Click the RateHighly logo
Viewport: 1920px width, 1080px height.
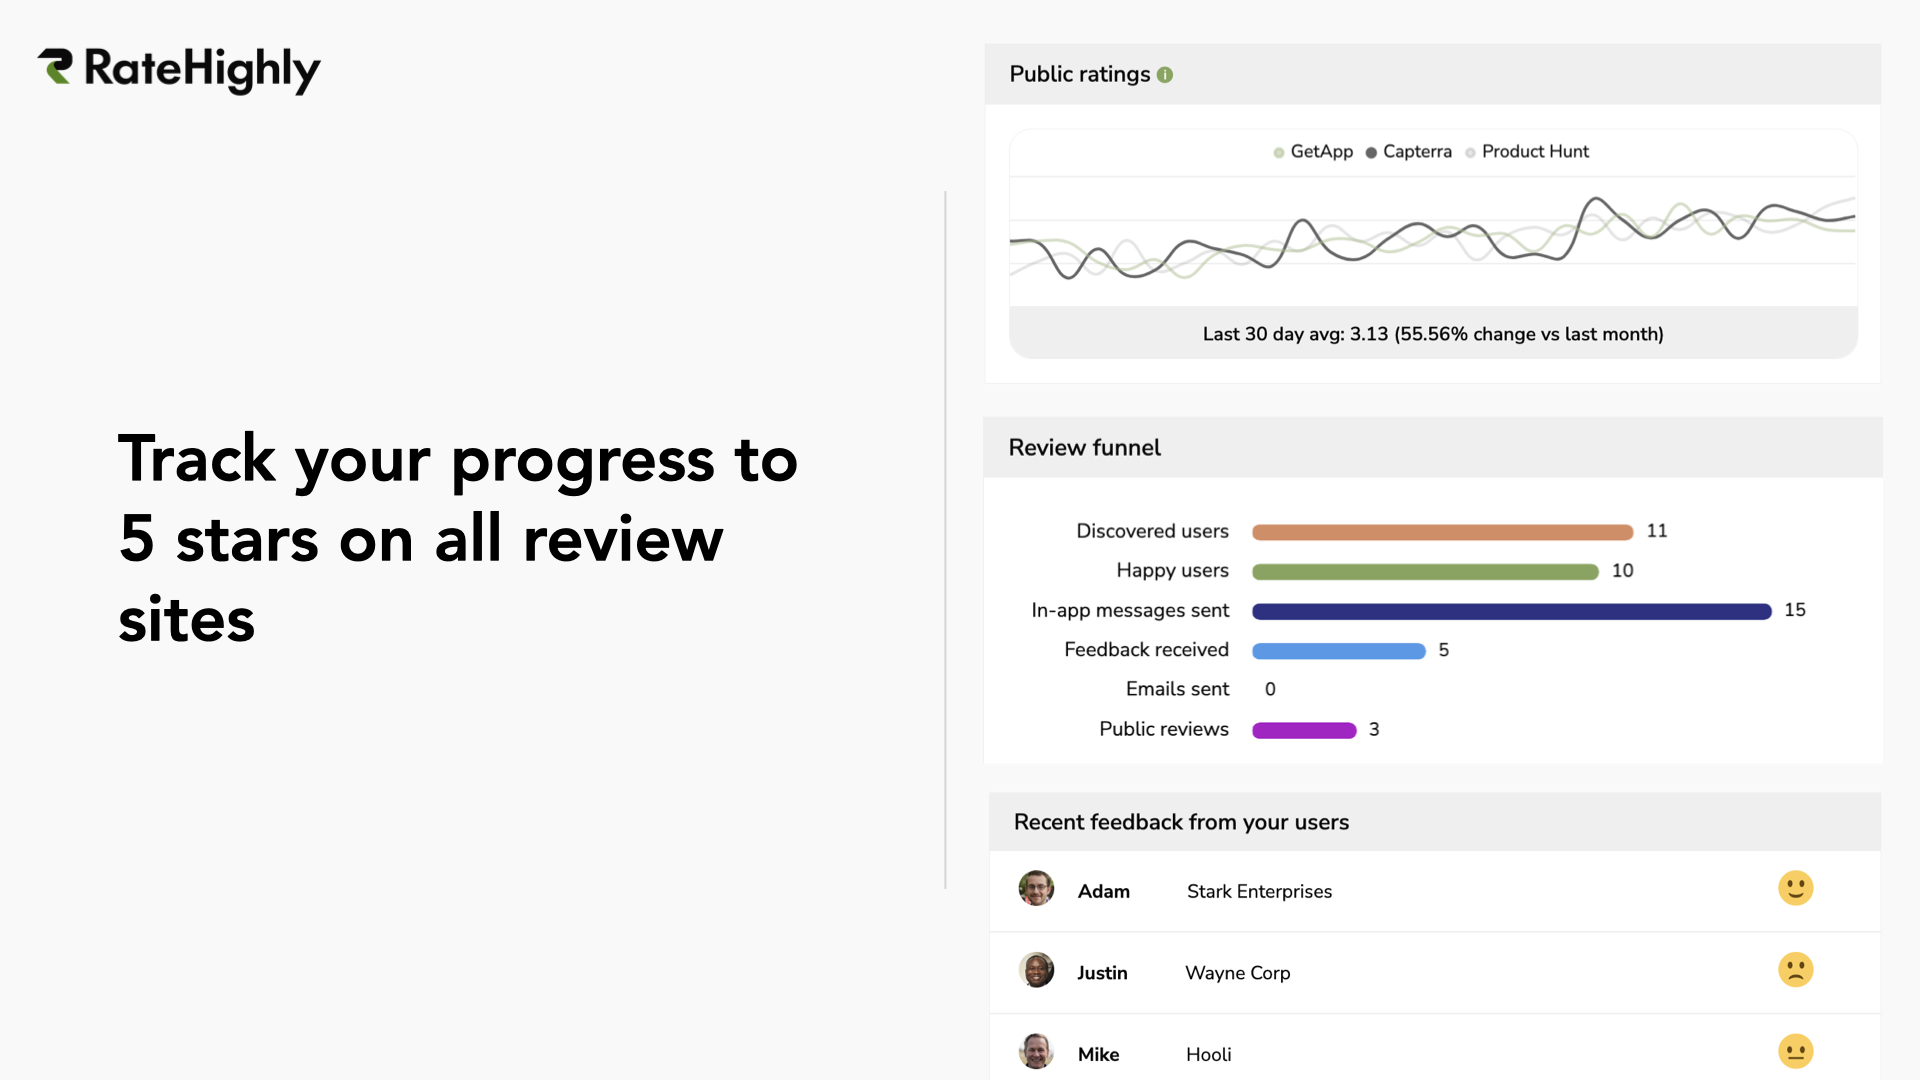(x=179, y=69)
